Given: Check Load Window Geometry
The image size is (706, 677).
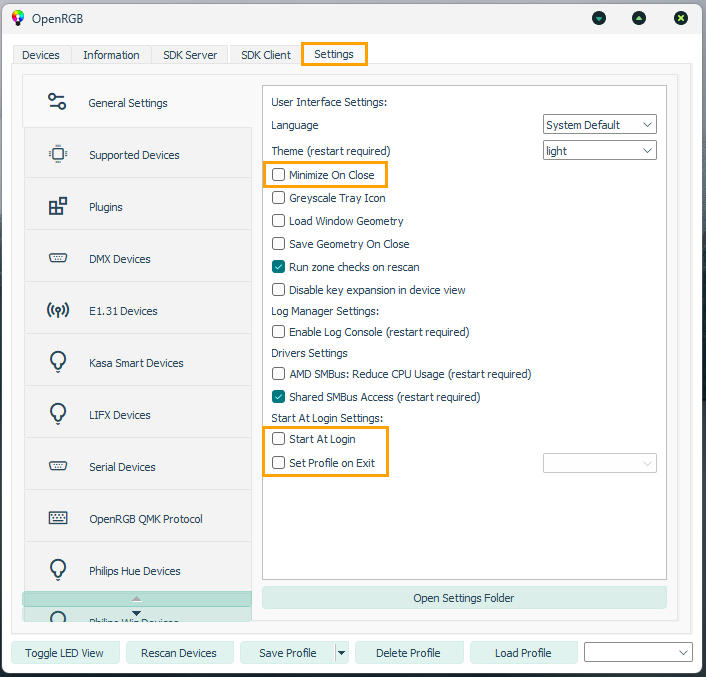Looking at the screenshot, I should coord(278,221).
